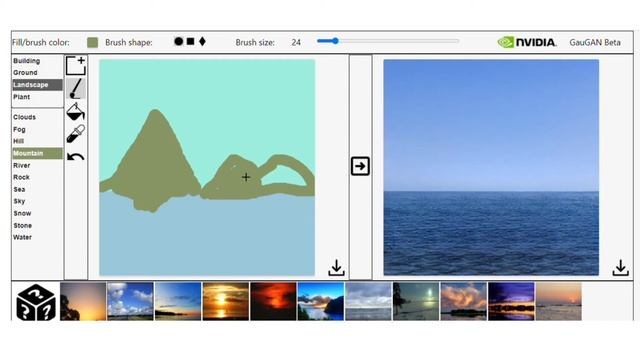Select the Water label

pos(22,237)
